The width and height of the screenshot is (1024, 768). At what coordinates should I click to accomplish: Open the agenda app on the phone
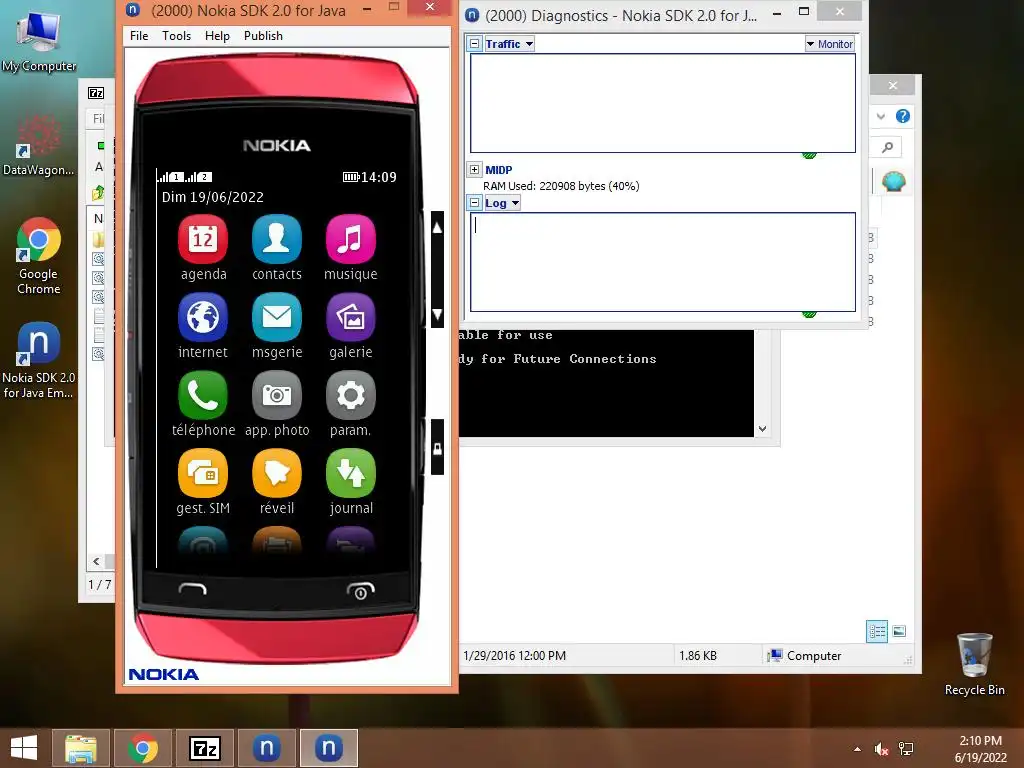pos(202,239)
